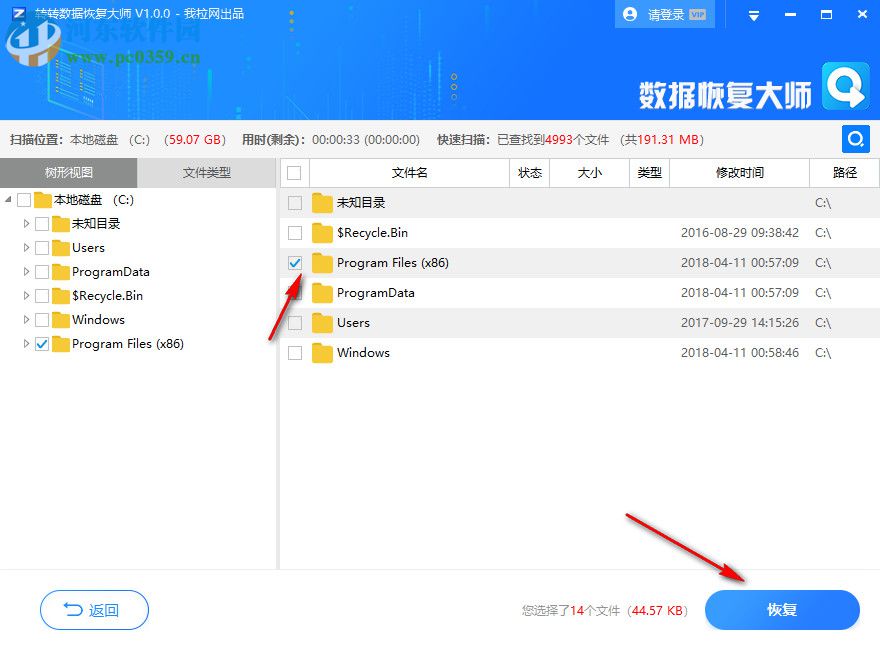Click the $Recycle.Bin folder icon in file list
880x650 pixels.
pos(321,232)
